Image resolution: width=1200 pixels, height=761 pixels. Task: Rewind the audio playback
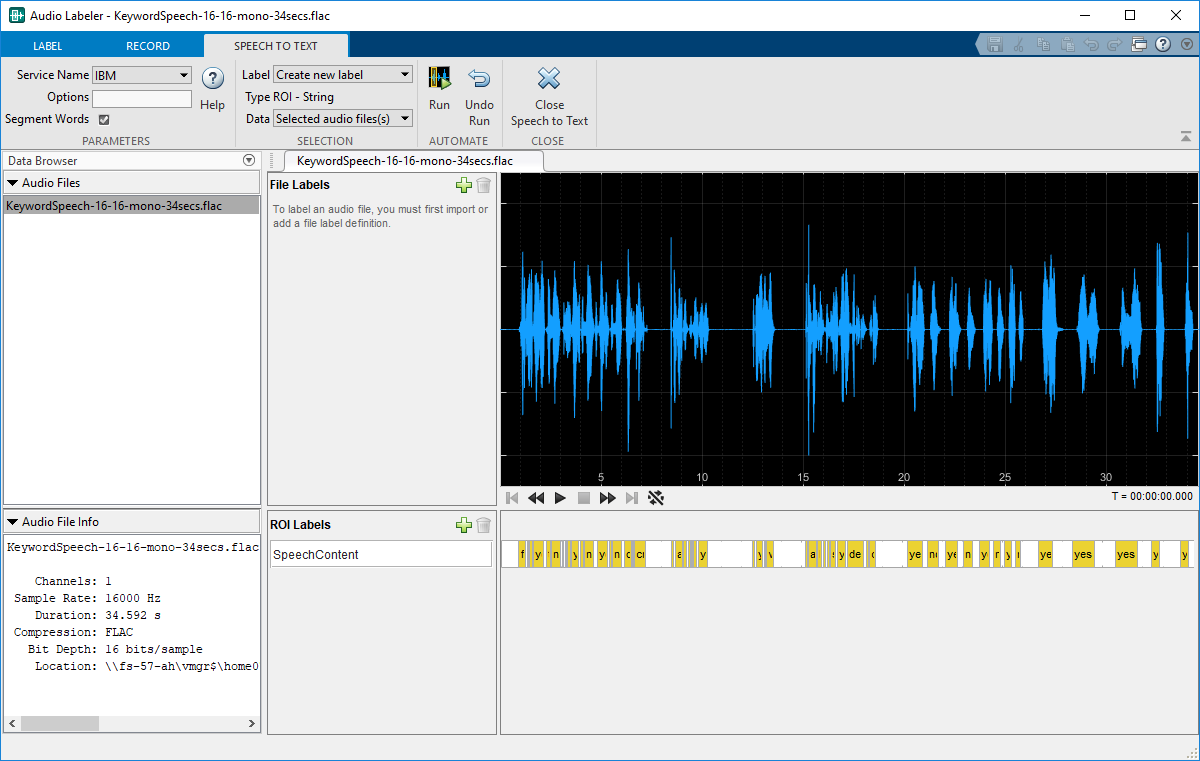point(536,498)
